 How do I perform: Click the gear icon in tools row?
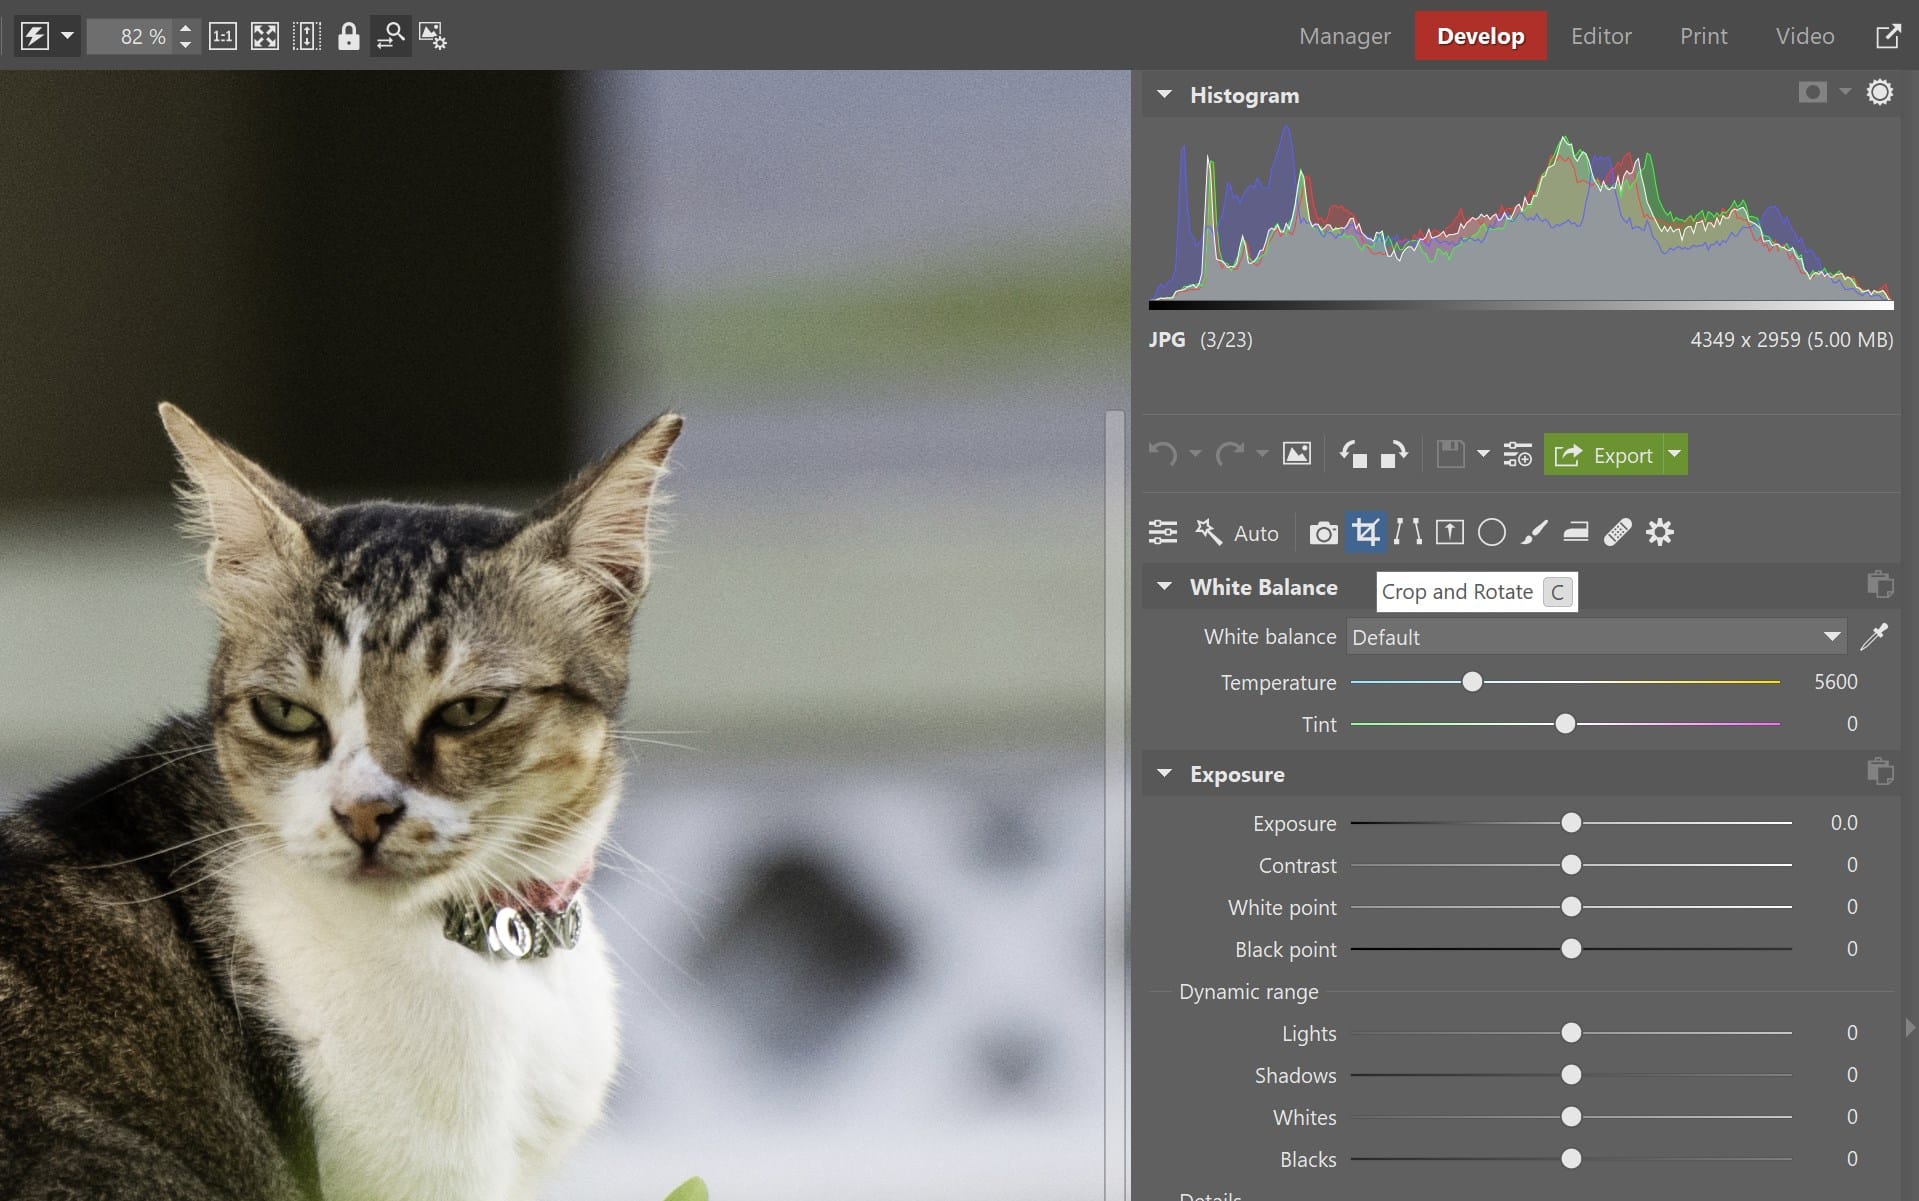(x=1660, y=532)
